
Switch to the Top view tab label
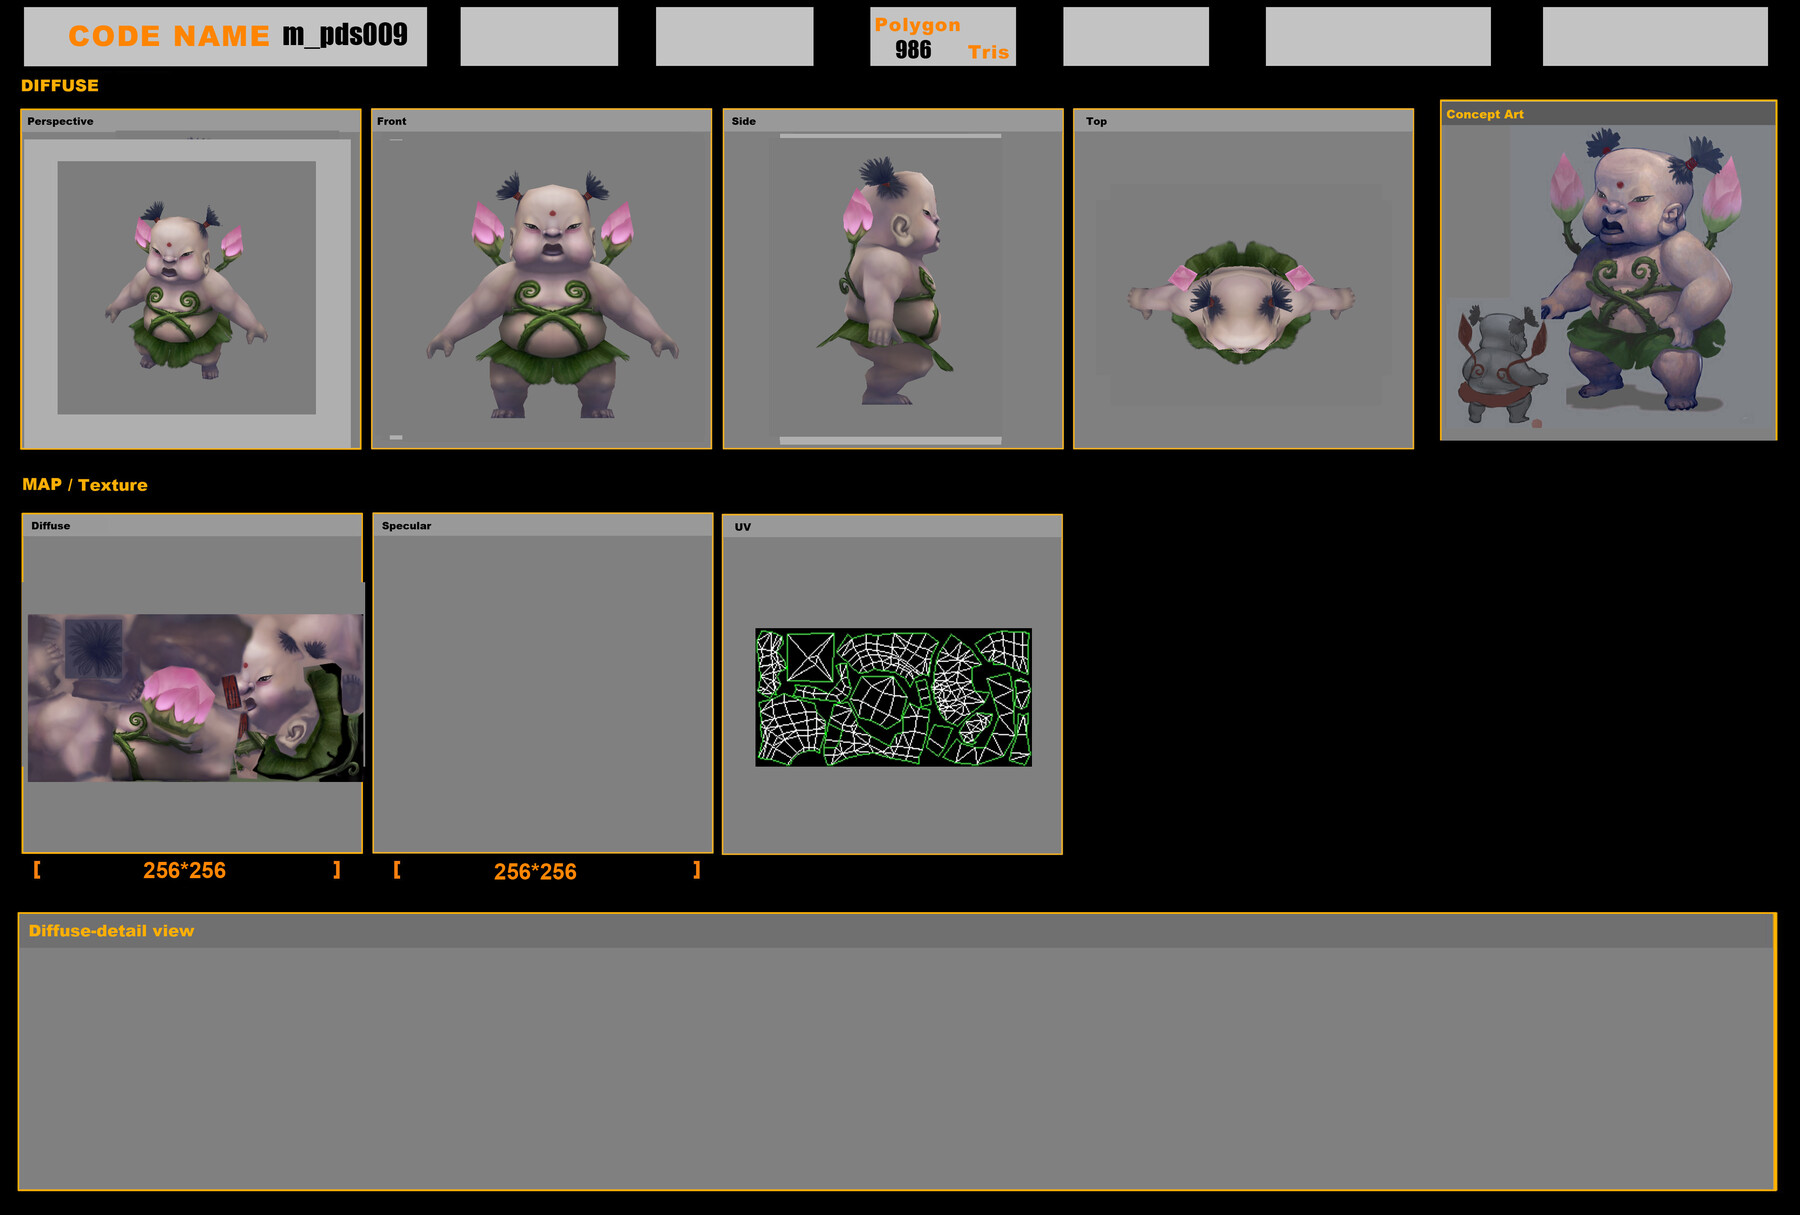(1095, 121)
